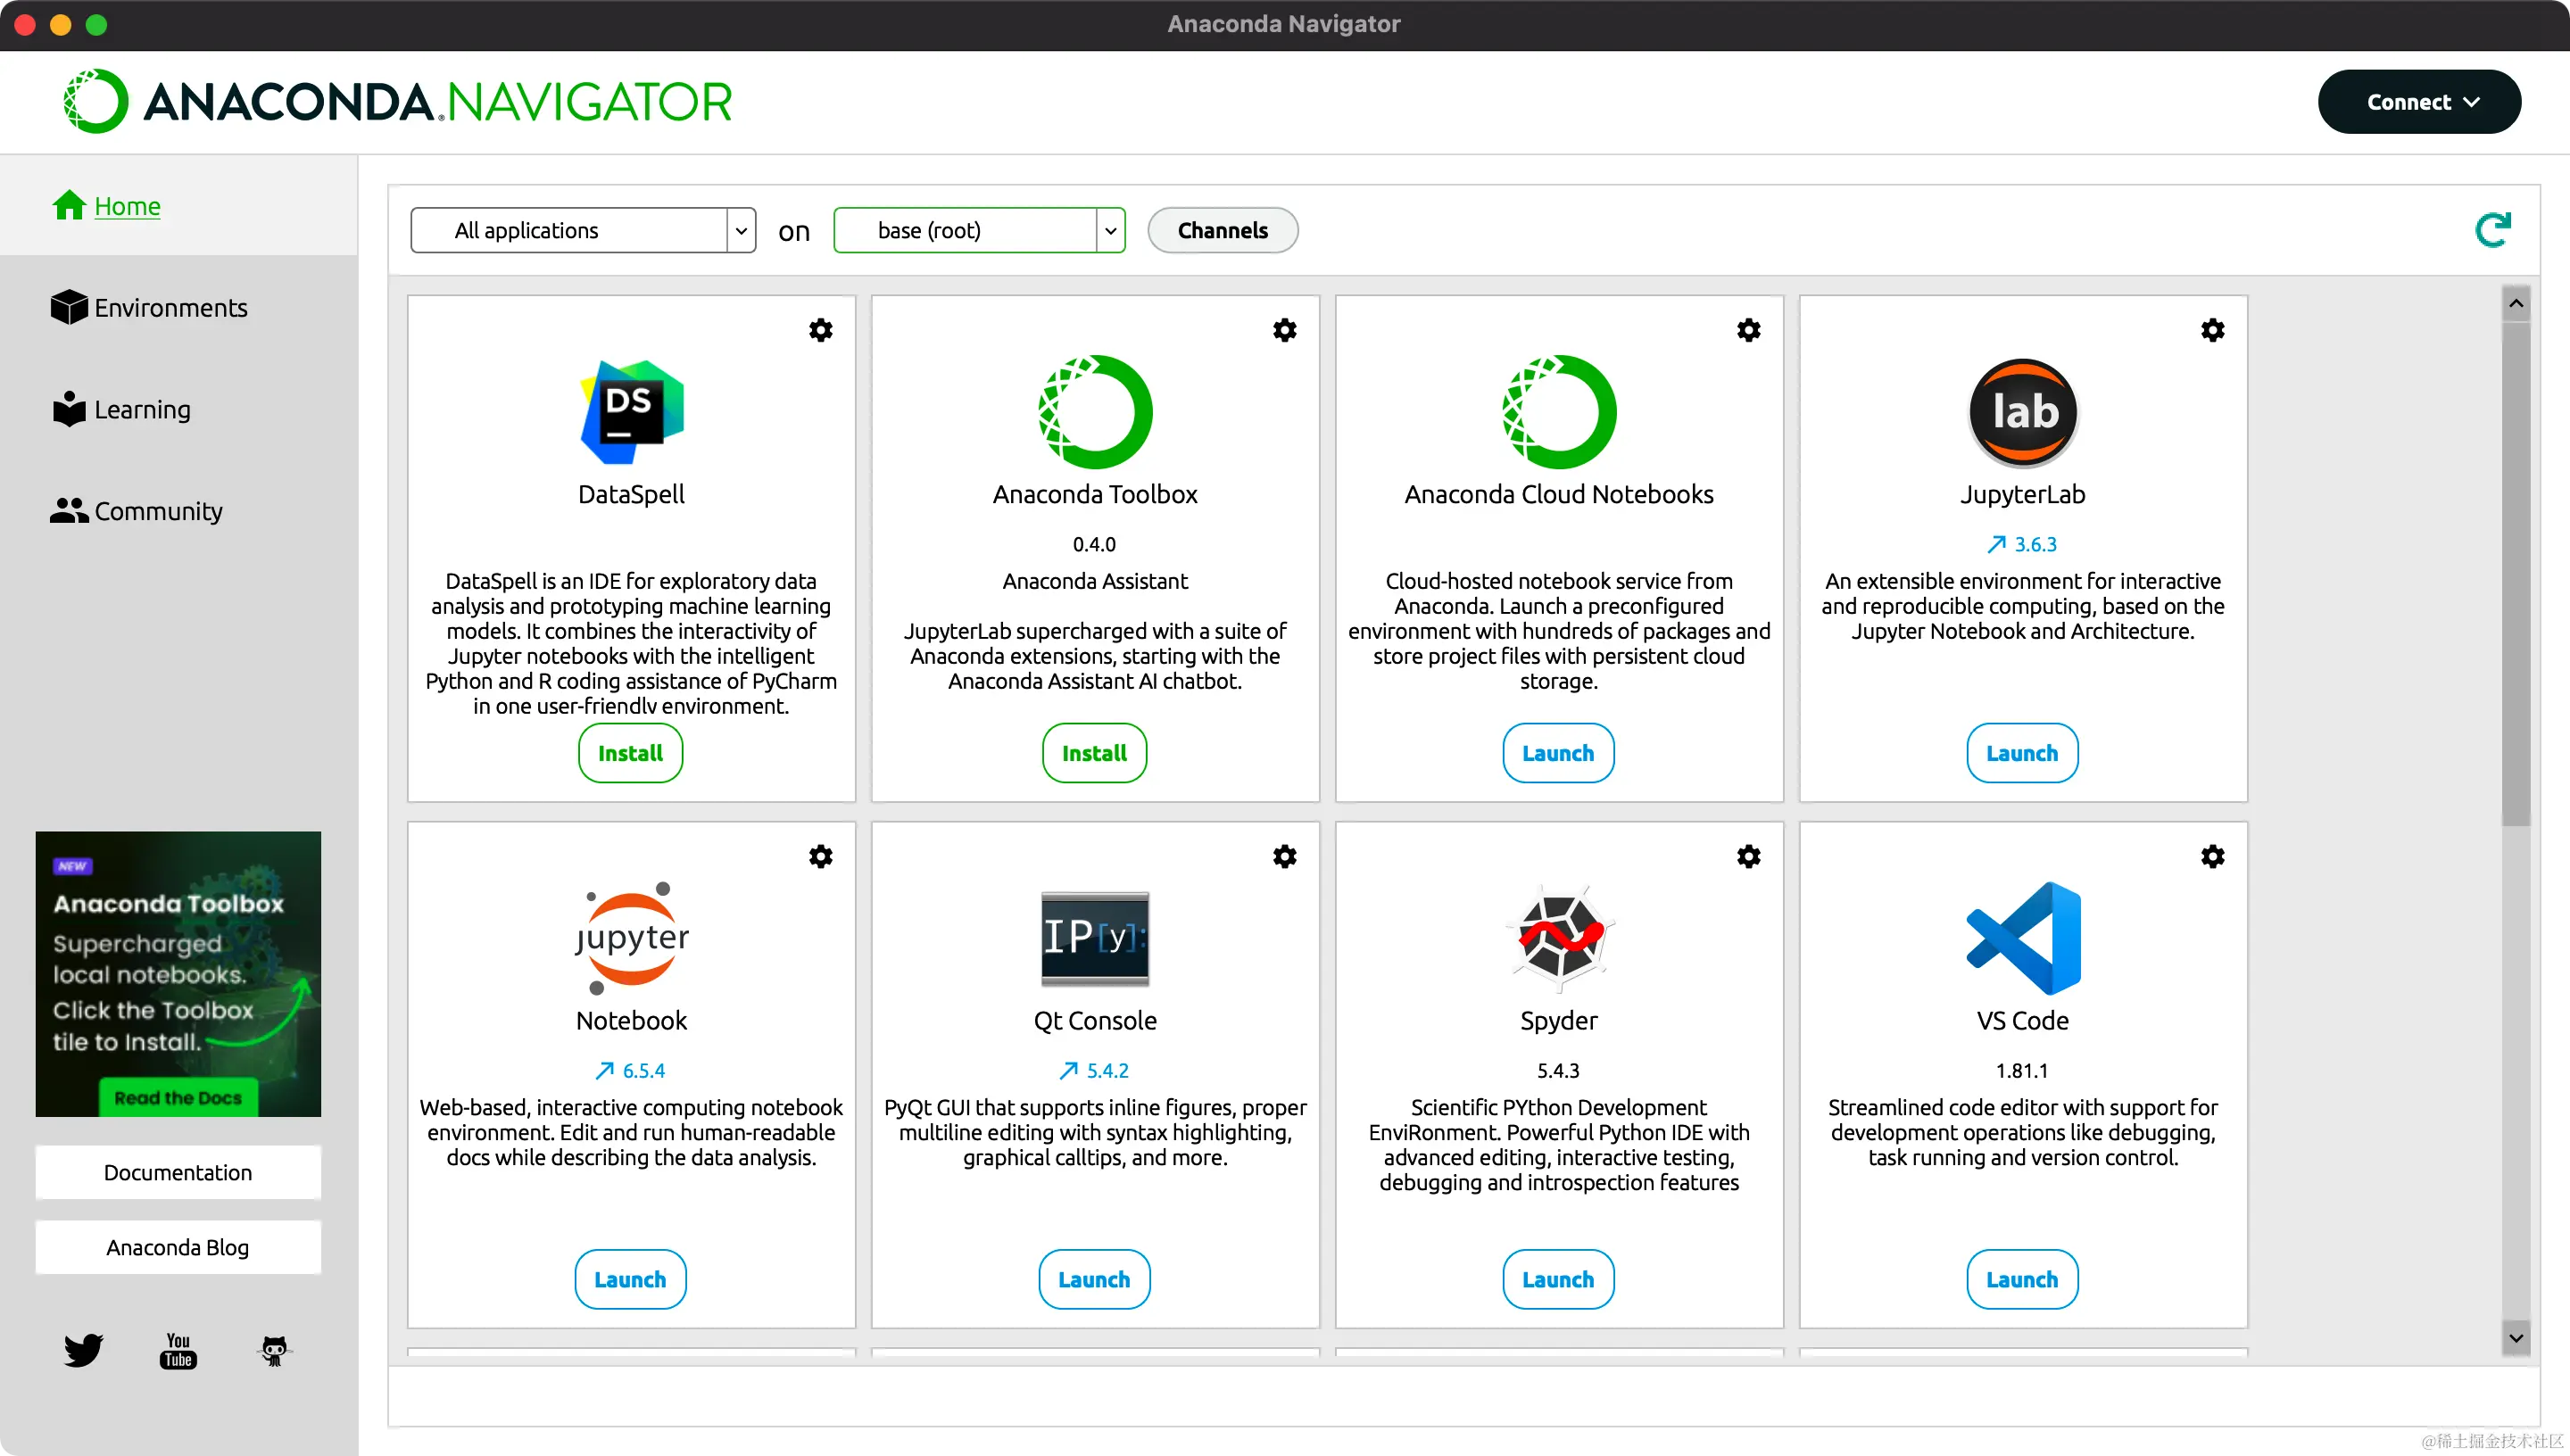
Task: Expand the Connect dropdown menu
Action: [x=2419, y=102]
